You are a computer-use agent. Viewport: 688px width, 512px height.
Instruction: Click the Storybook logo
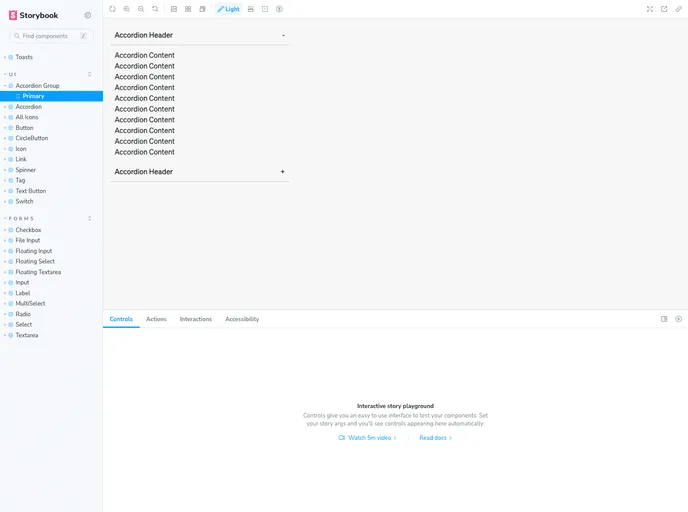click(33, 15)
